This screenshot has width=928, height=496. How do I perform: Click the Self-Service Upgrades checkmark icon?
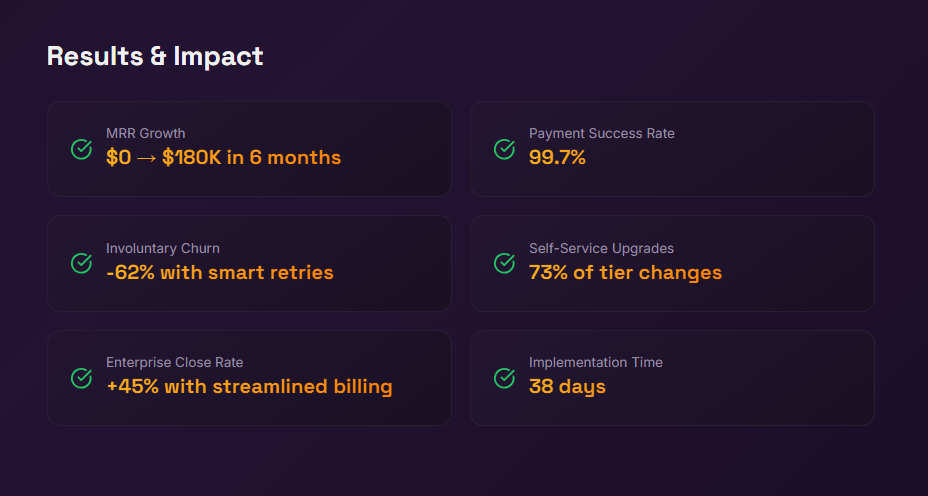point(505,263)
